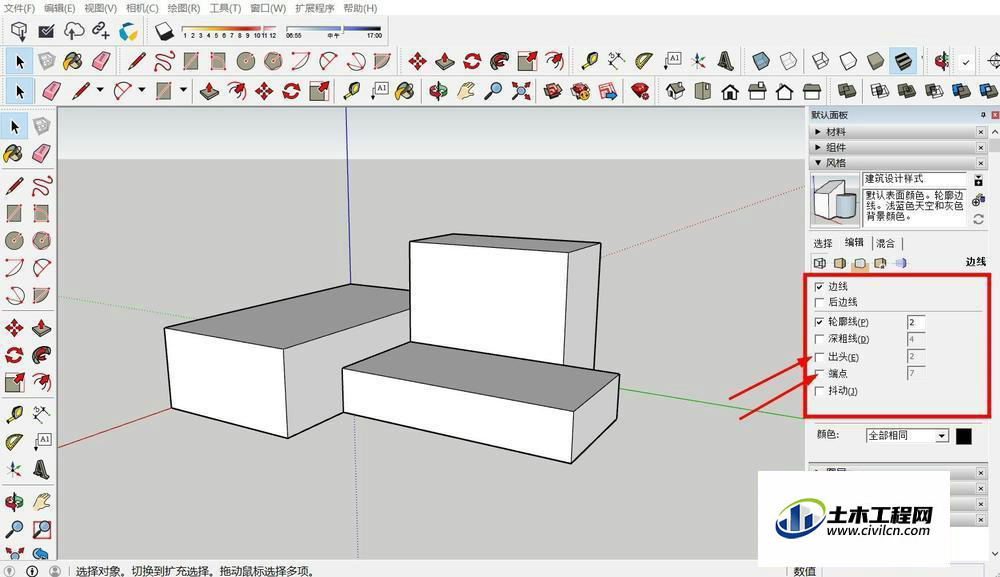Select the Polygon tool in top toolbar
Viewport: 1000px width, 577px height.
tap(273, 61)
